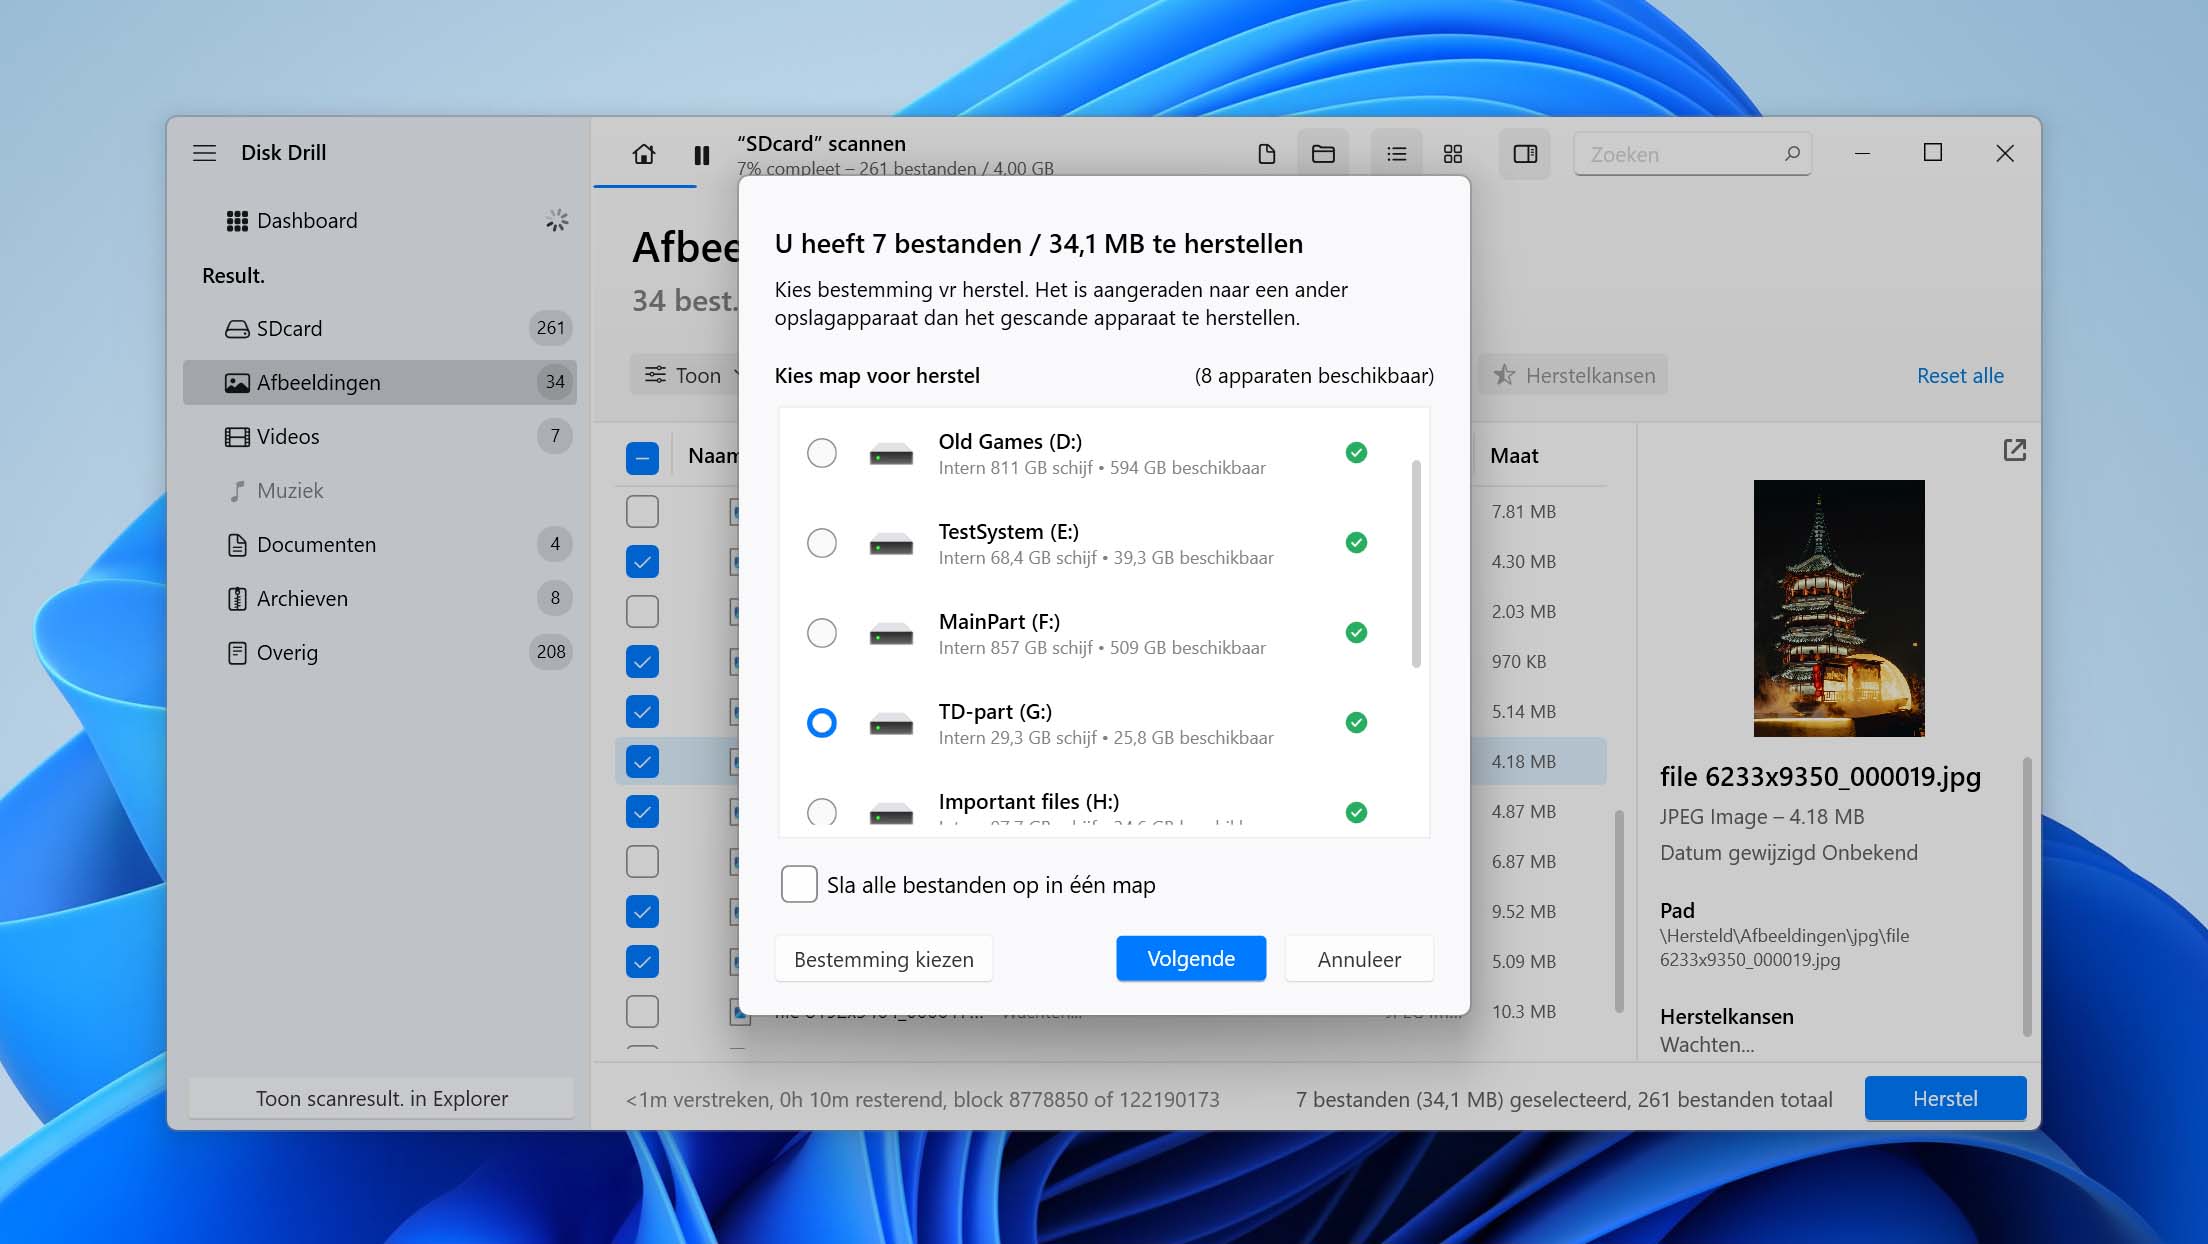2208x1244 pixels.
Task: Click the Volgende button
Action: pyautogui.click(x=1191, y=958)
